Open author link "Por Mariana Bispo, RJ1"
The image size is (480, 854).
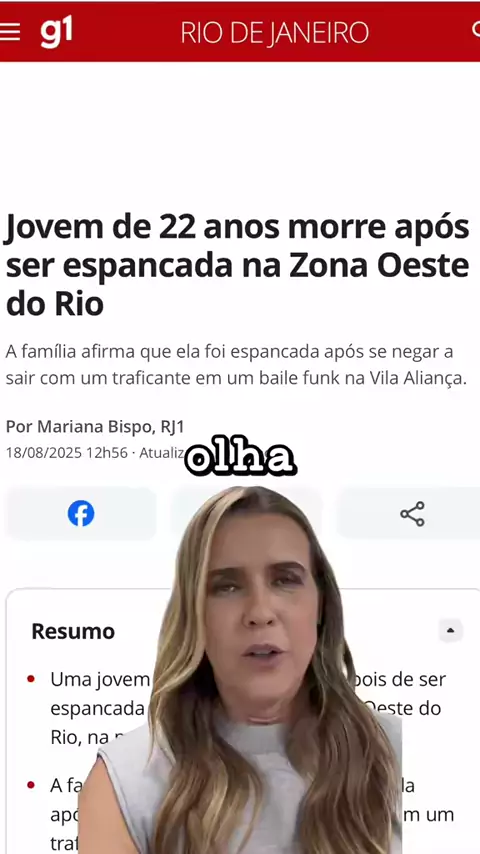click(x=95, y=427)
